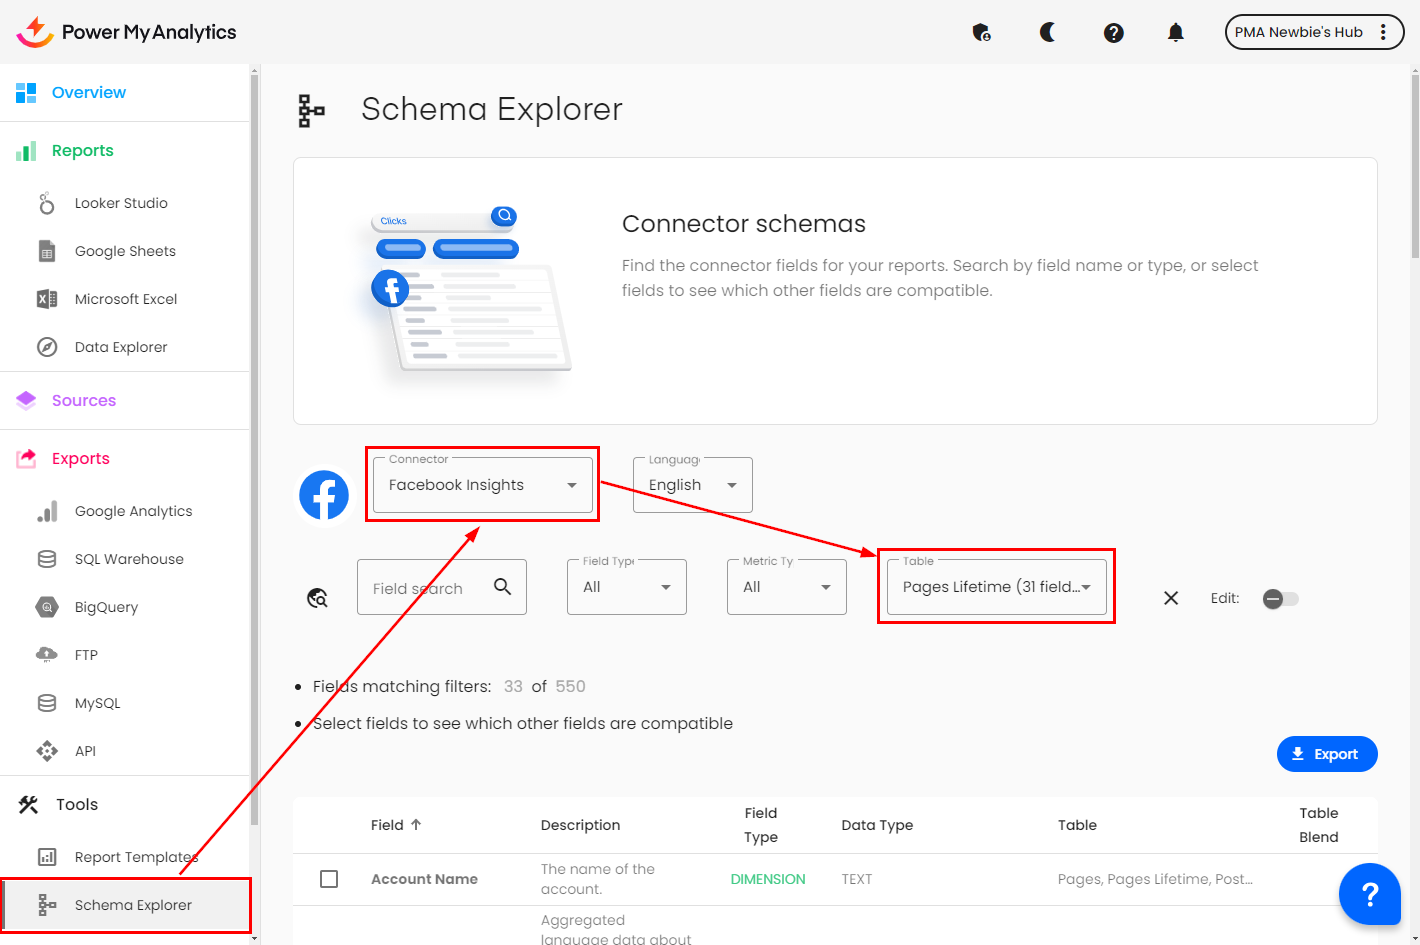Open the PMA Newbie's Hub account menu

click(1313, 32)
